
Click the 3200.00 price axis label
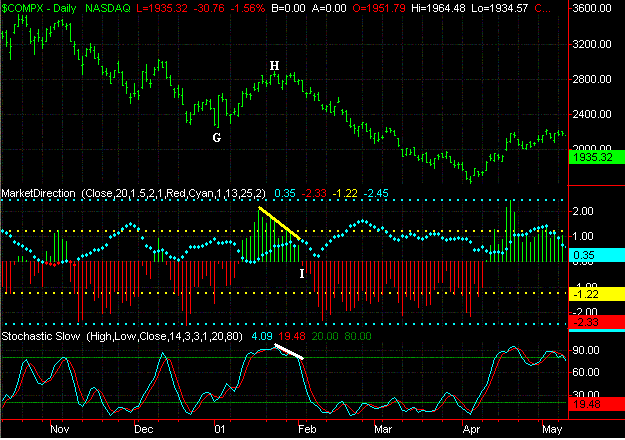pyautogui.click(x=592, y=44)
